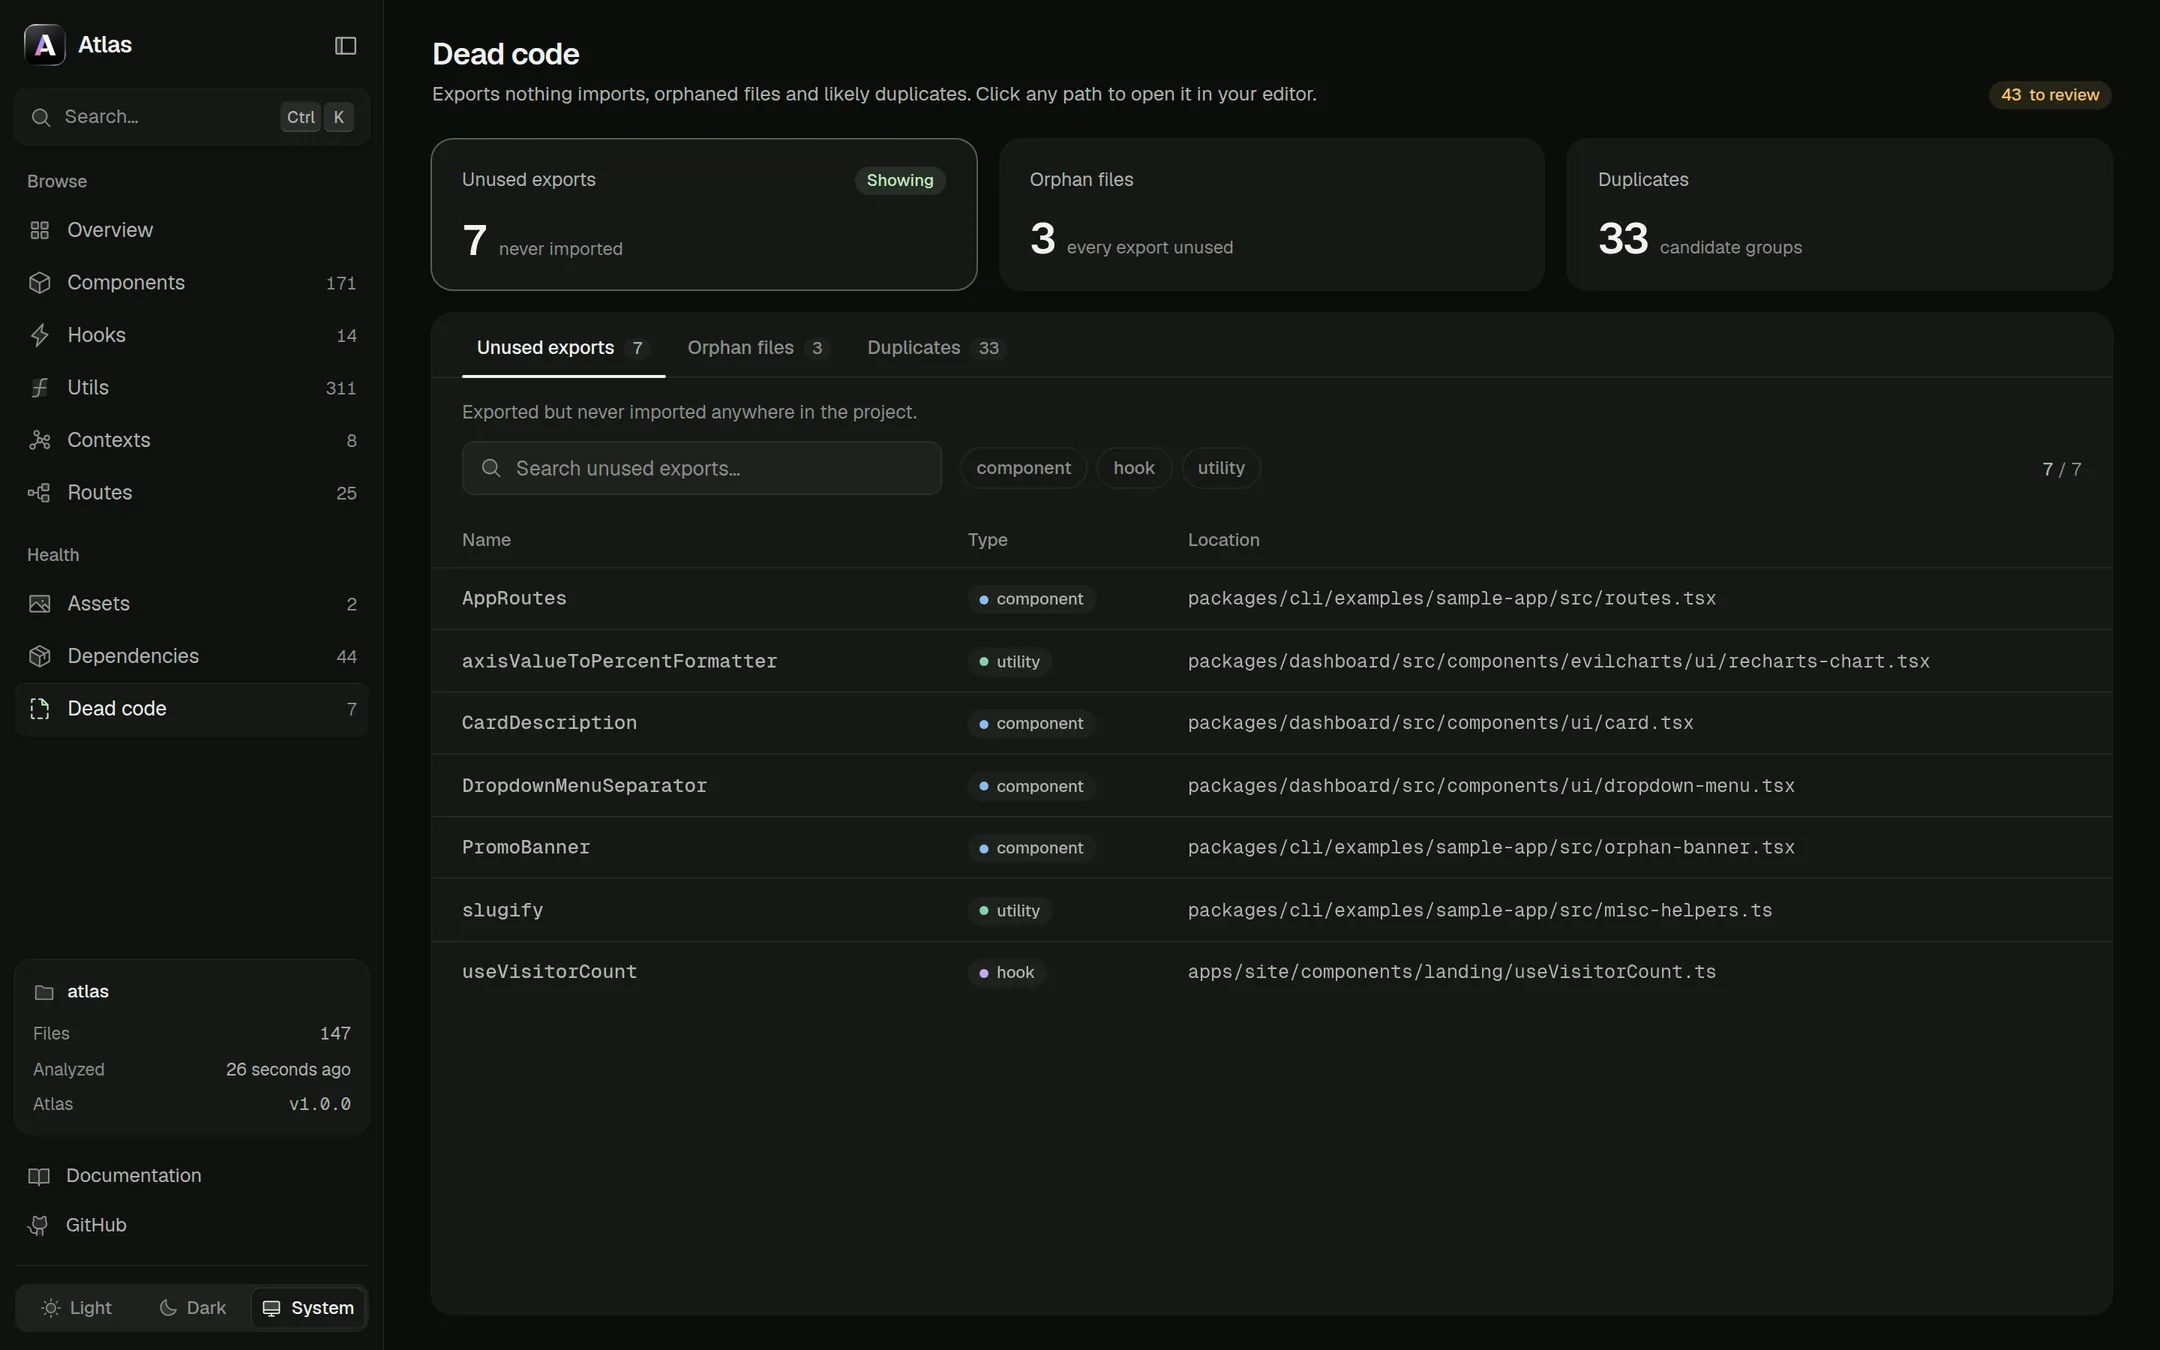Open the recharts-chart.tsx file path
Image resolution: width=2160 pixels, height=1350 pixels.
click(1558, 661)
